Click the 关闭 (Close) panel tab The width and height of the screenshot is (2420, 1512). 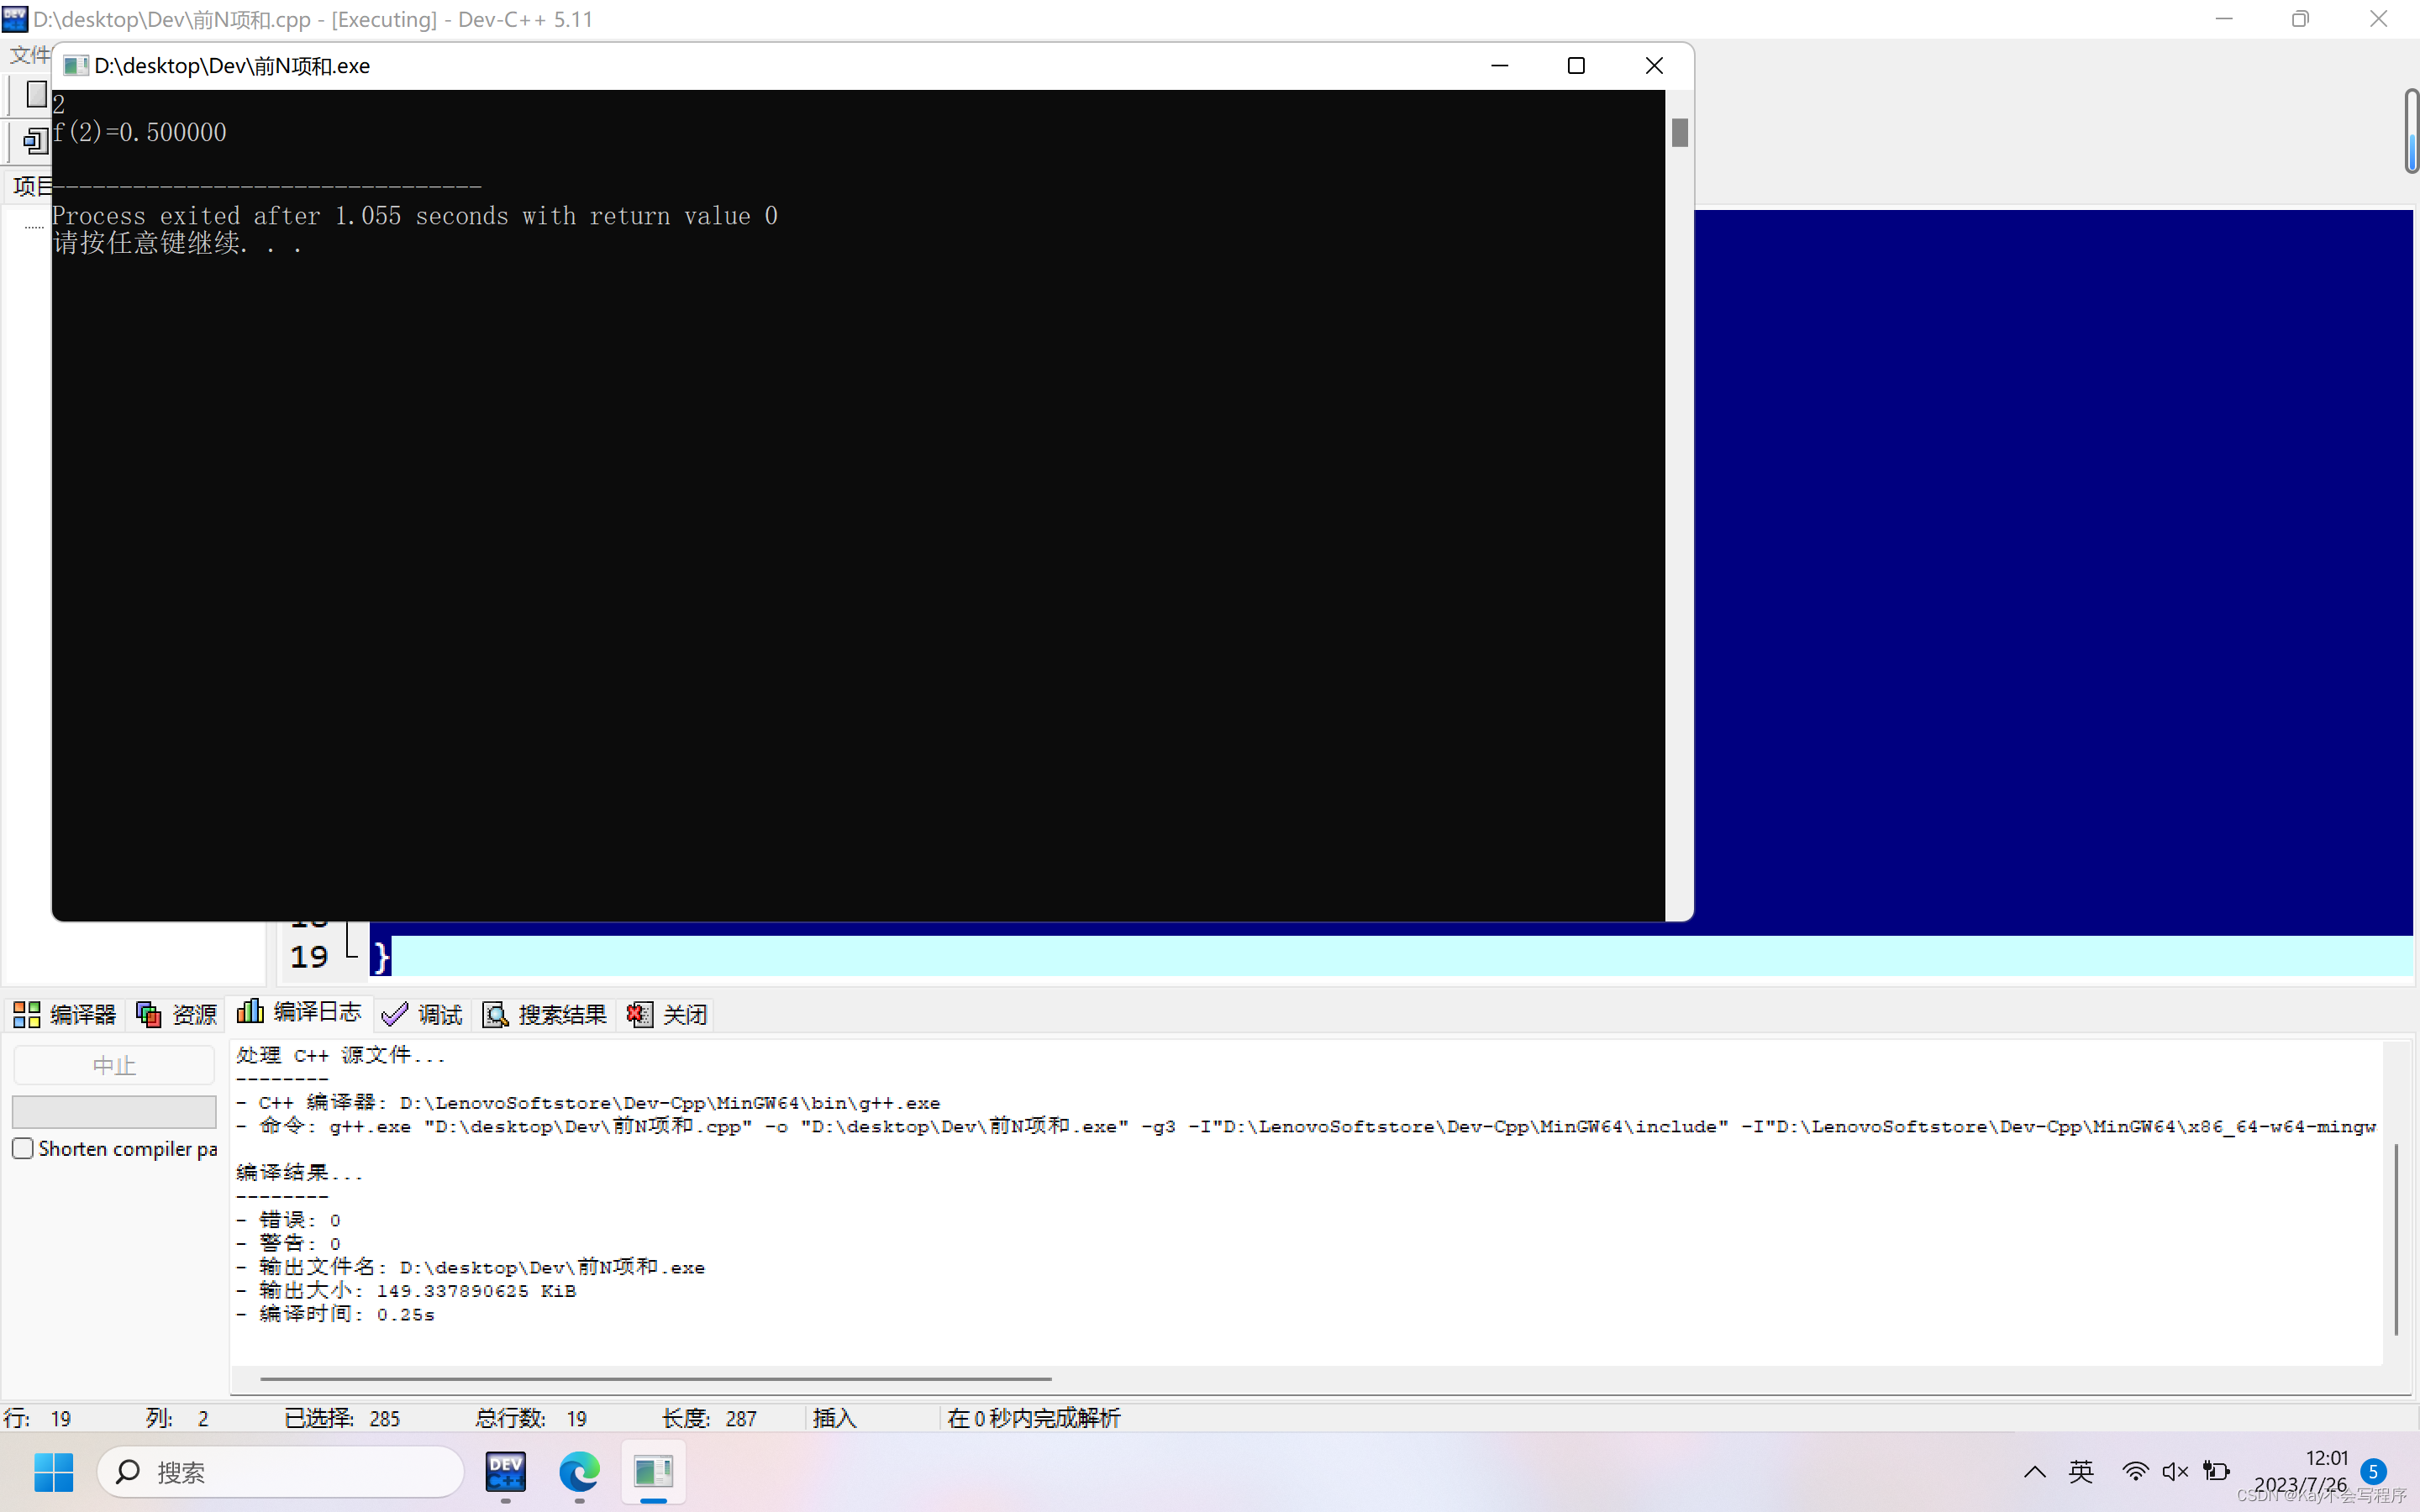(x=667, y=1014)
